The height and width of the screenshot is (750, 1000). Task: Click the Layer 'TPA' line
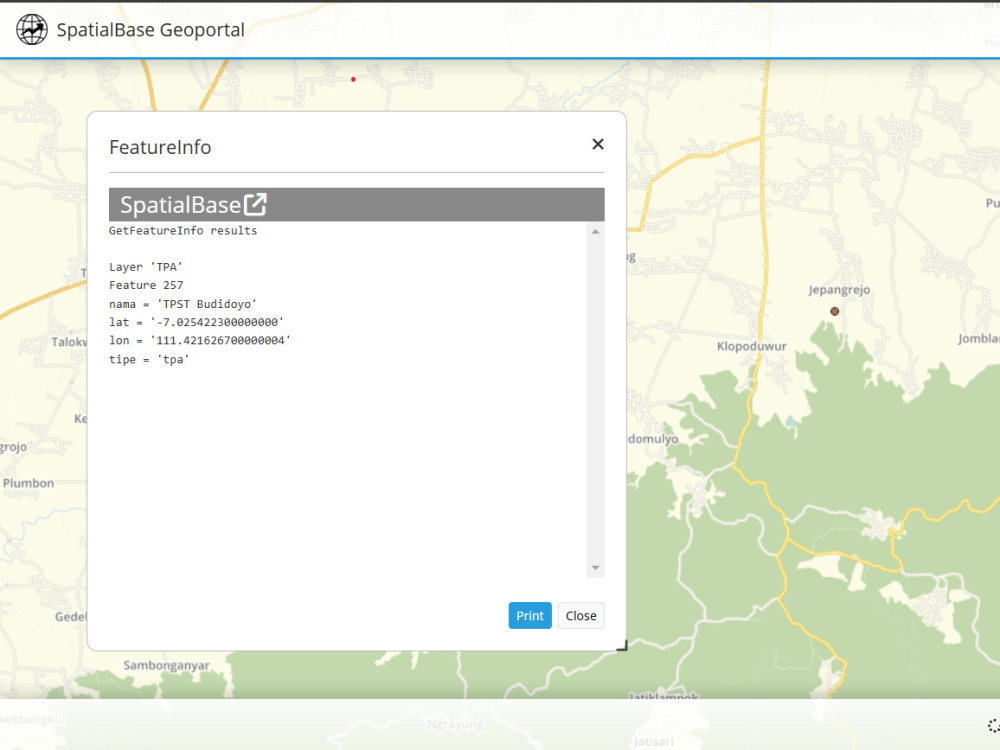coord(146,267)
